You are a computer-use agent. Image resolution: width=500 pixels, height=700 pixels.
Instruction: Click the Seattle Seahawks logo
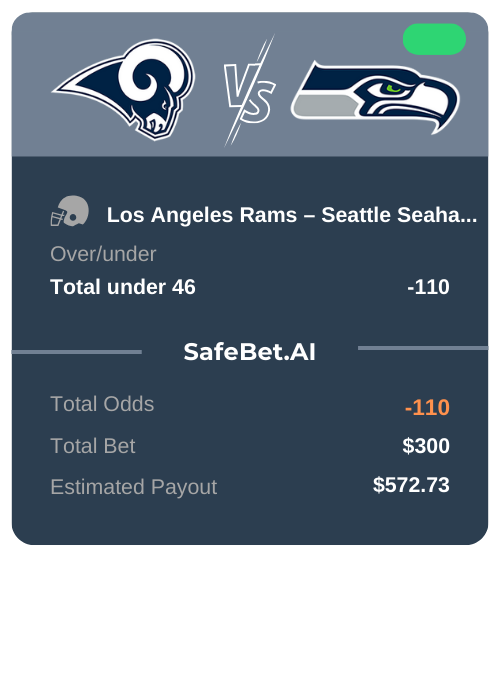[x=375, y=97]
